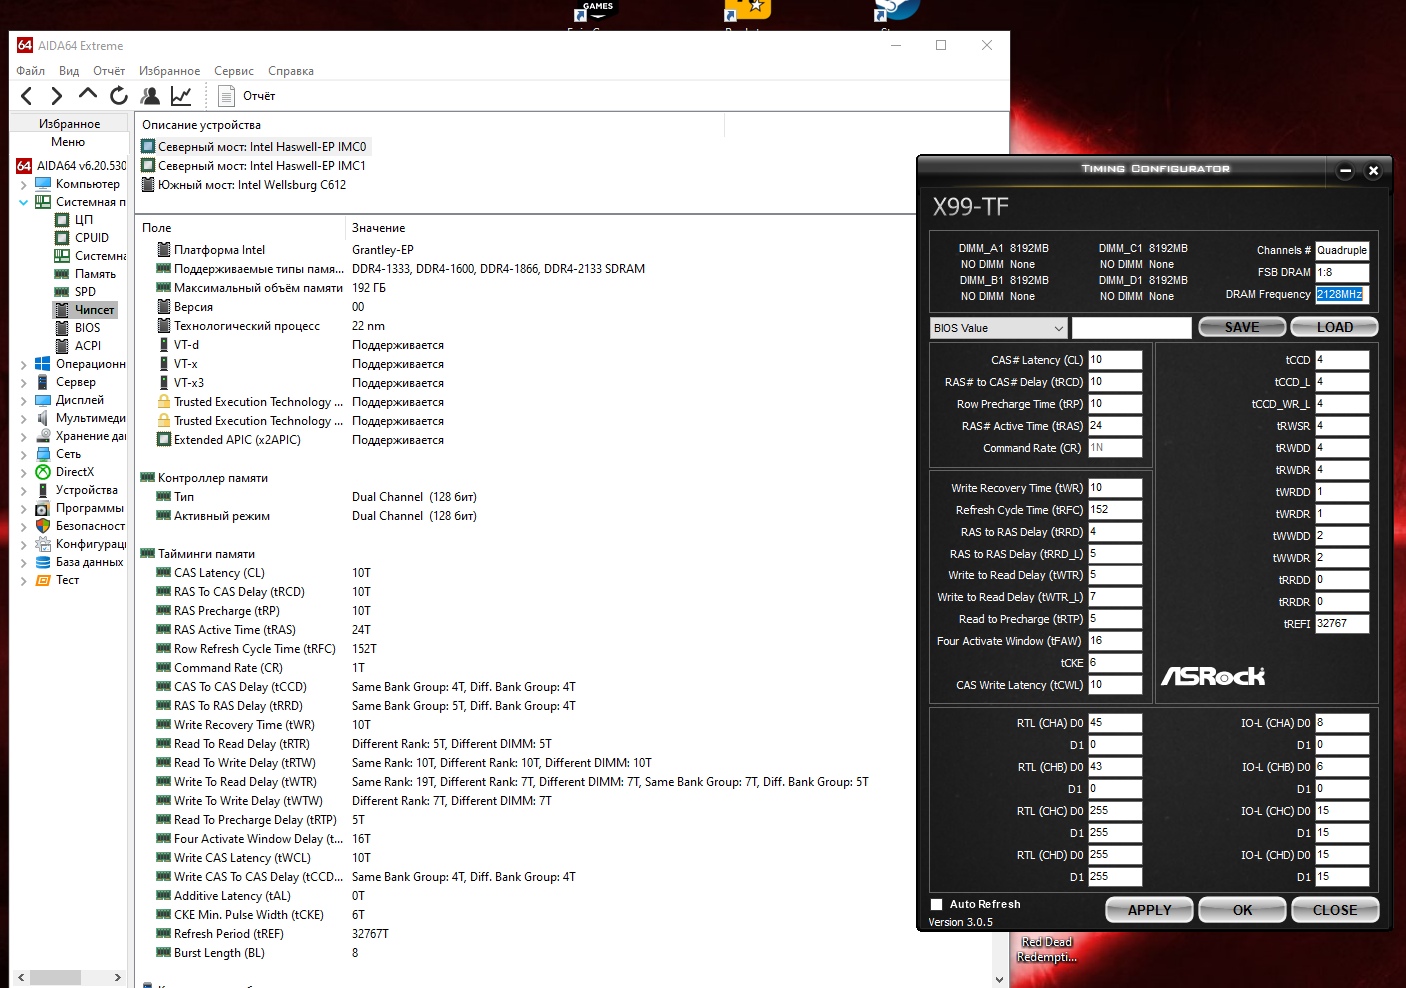Click the Refresh Cycle Time (tRFC) field
1406x988 pixels.
1115,510
